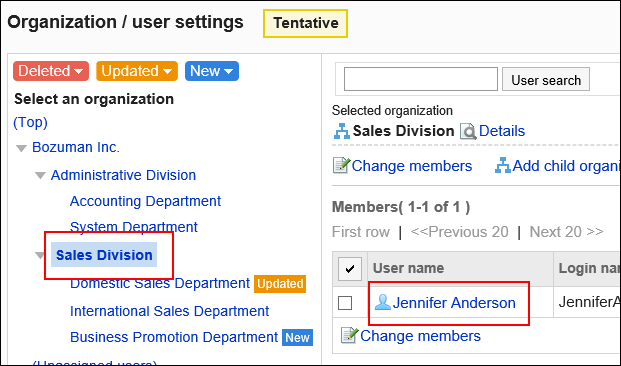Collapse the Bozuman Inc. tree node
The image size is (621, 366).
pyautogui.click(x=21, y=149)
